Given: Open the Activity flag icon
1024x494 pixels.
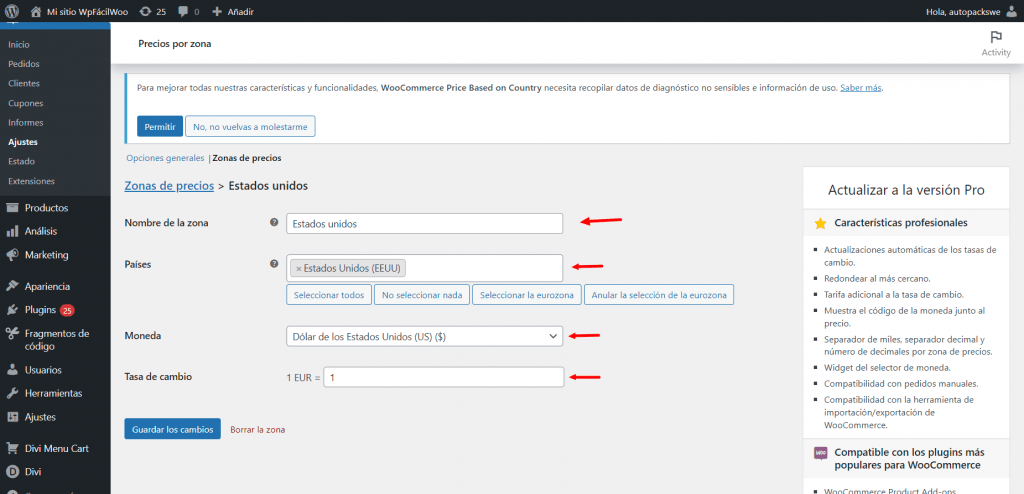Looking at the screenshot, I should click(x=996, y=37).
